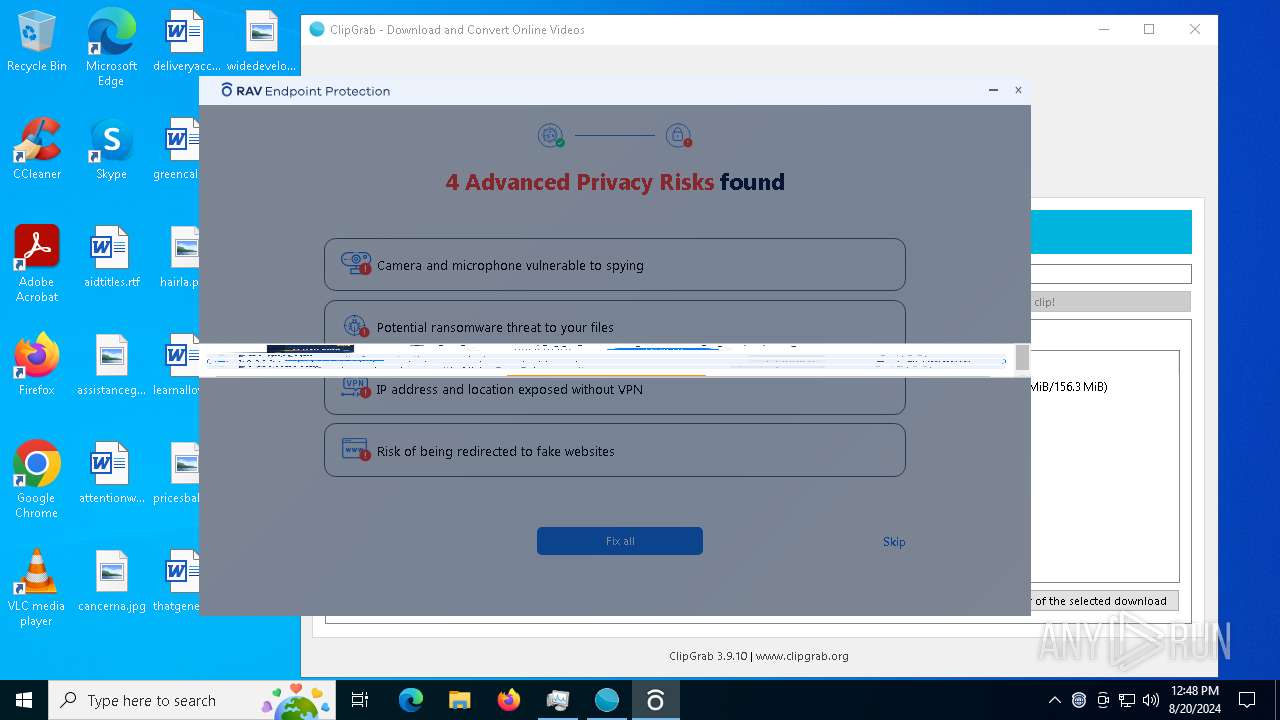This screenshot has width=1280, height=720.
Task: Select the cancerna.jpg file
Action: pos(111,581)
